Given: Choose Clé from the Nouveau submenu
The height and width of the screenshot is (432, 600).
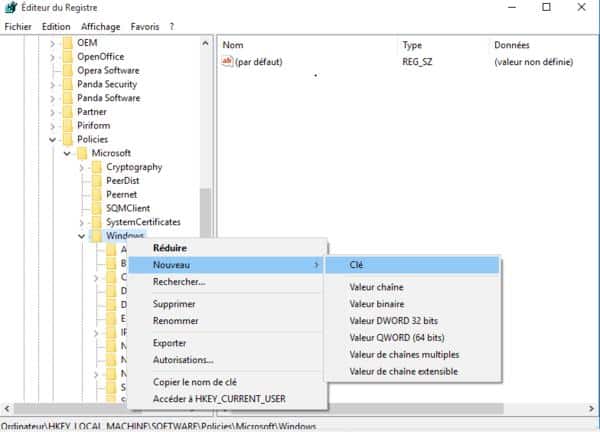Looking at the screenshot, I should (357, 265).
